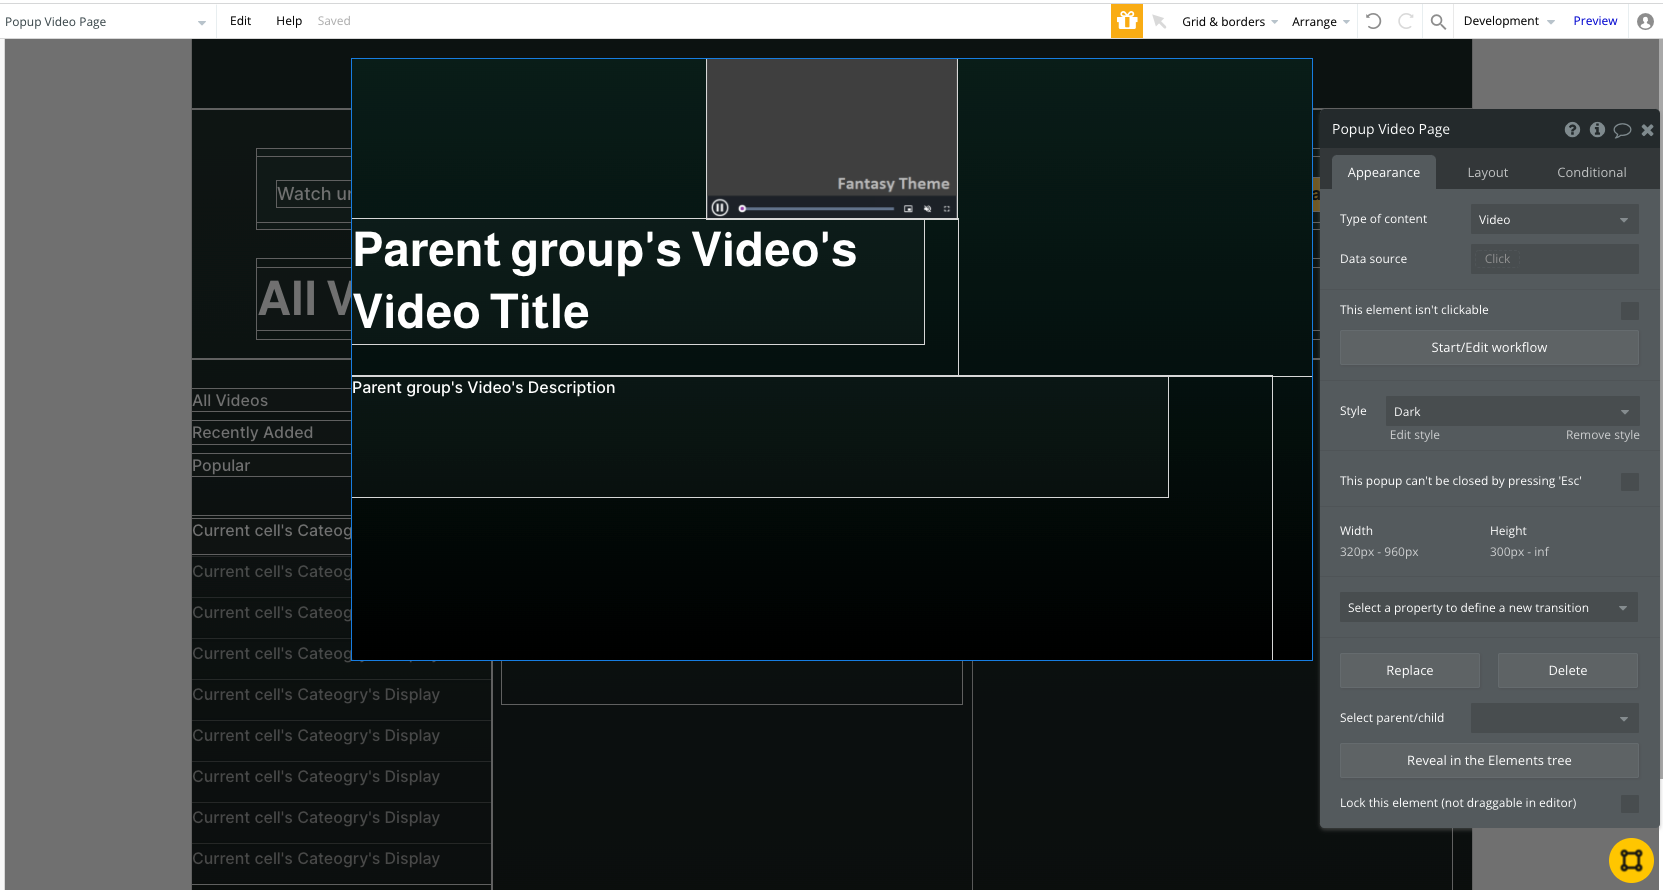Click the Fantasy Theme label on video
Viewport: 1663px width, 890px height.
tap(893, 184)
